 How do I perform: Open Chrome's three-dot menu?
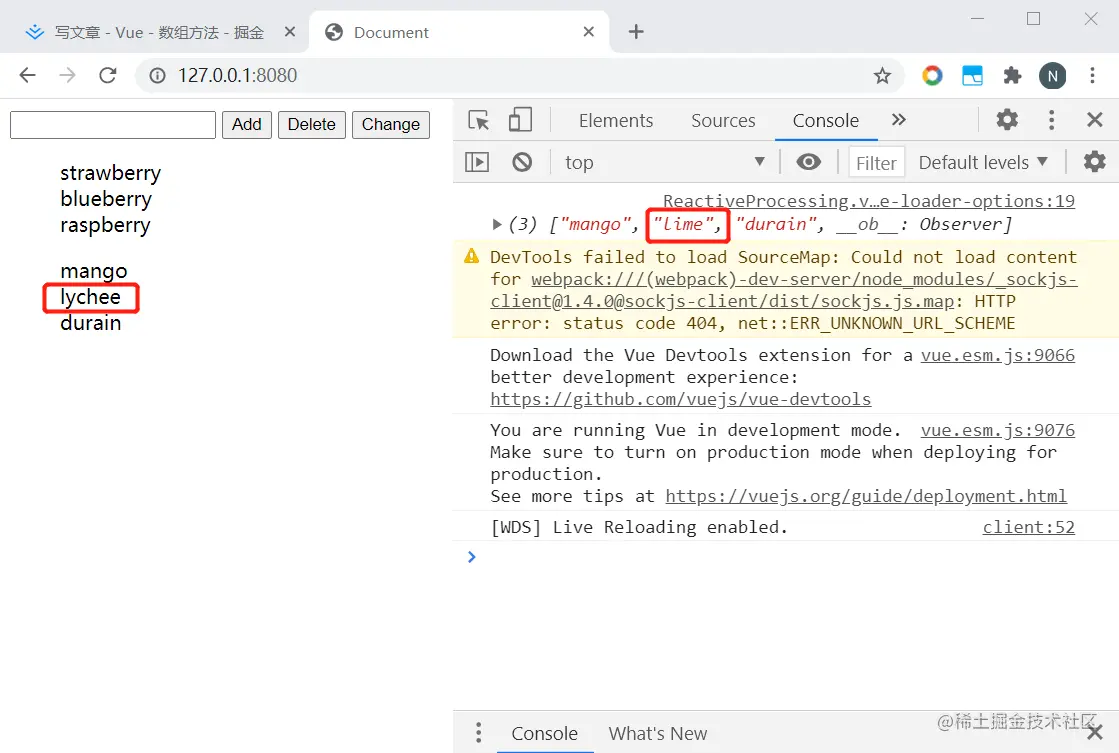tap(1092, 75)
